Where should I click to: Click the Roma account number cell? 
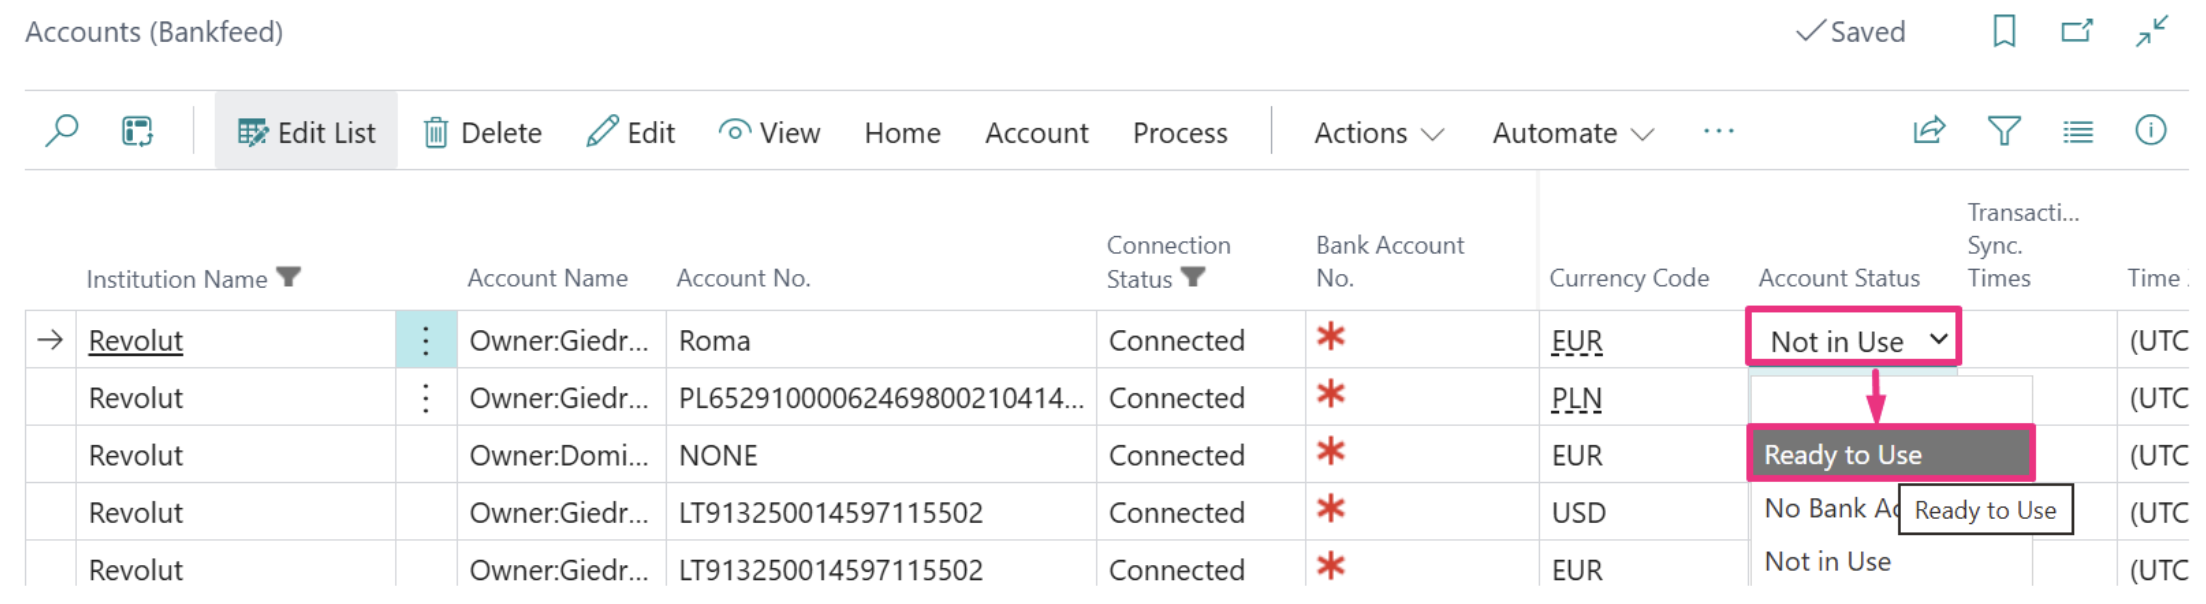882,340
